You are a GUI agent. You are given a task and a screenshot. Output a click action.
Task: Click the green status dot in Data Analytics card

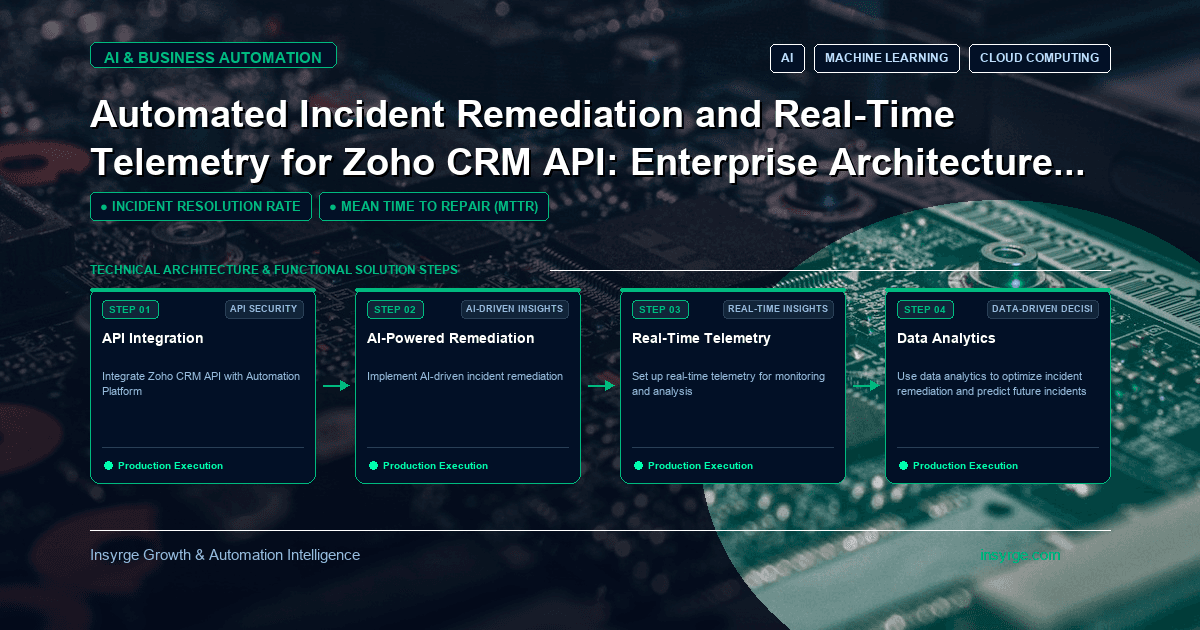[x=903, y=466]
